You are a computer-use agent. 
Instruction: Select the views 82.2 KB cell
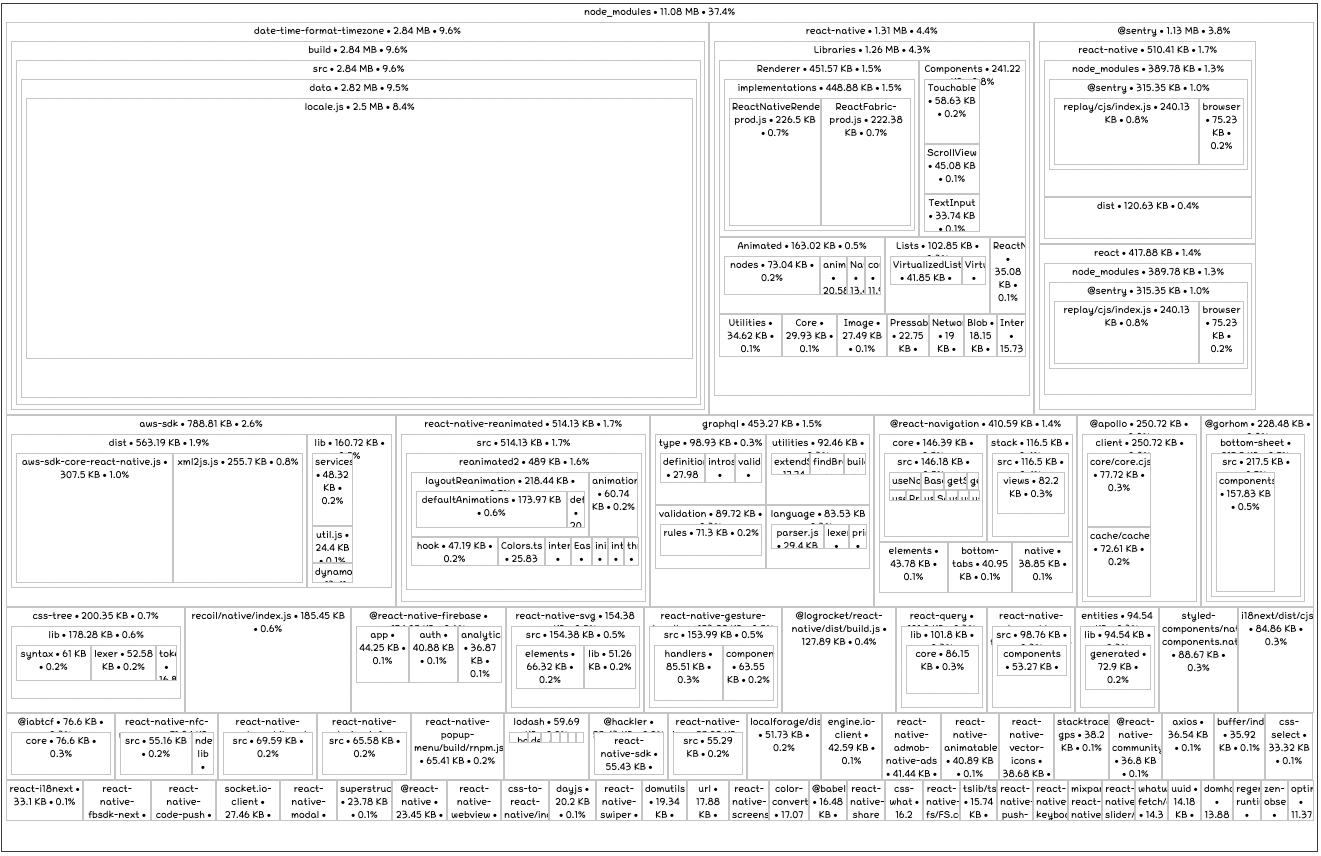point(1029,493)
